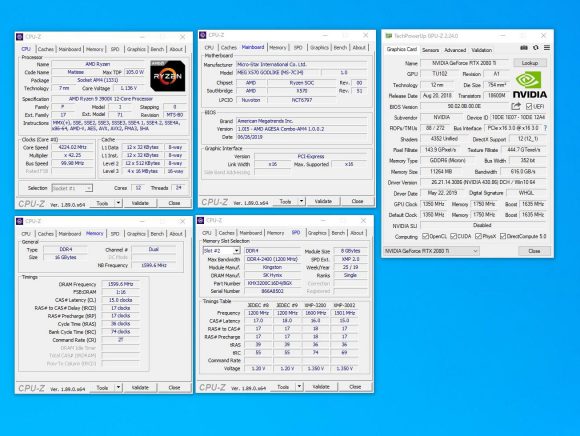Open the Slot #2 dropdown in the SPD window
This screenshot has height=436, width=580.
coord(221,251)
